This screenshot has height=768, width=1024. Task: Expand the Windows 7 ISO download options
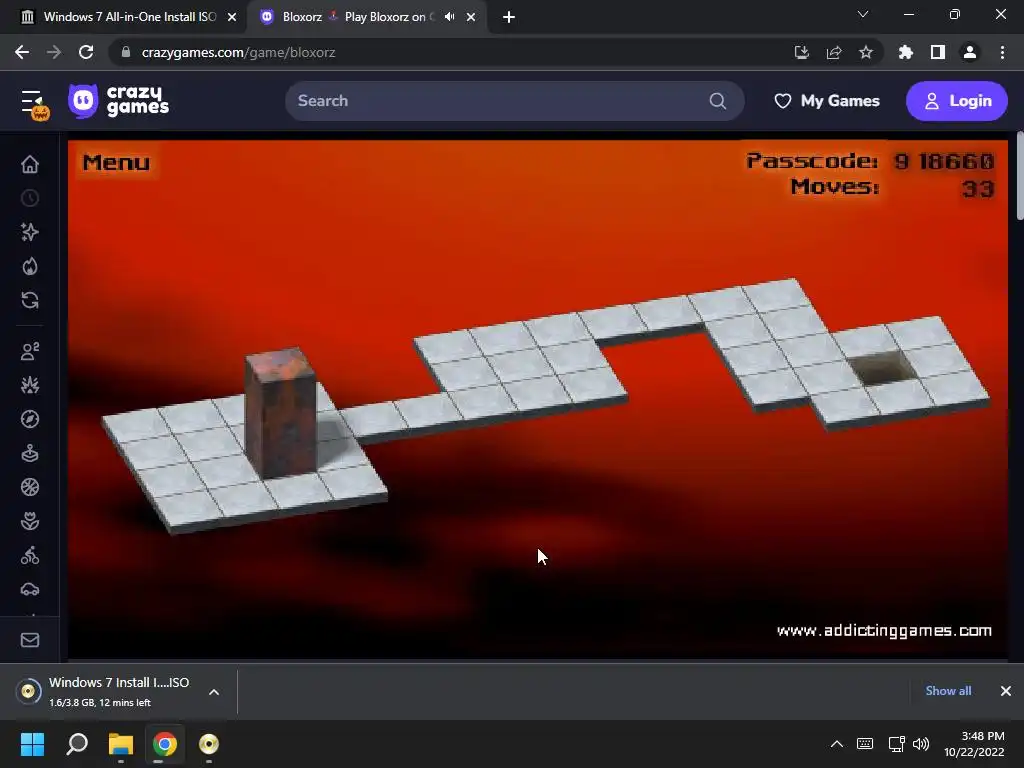[214, 692]
